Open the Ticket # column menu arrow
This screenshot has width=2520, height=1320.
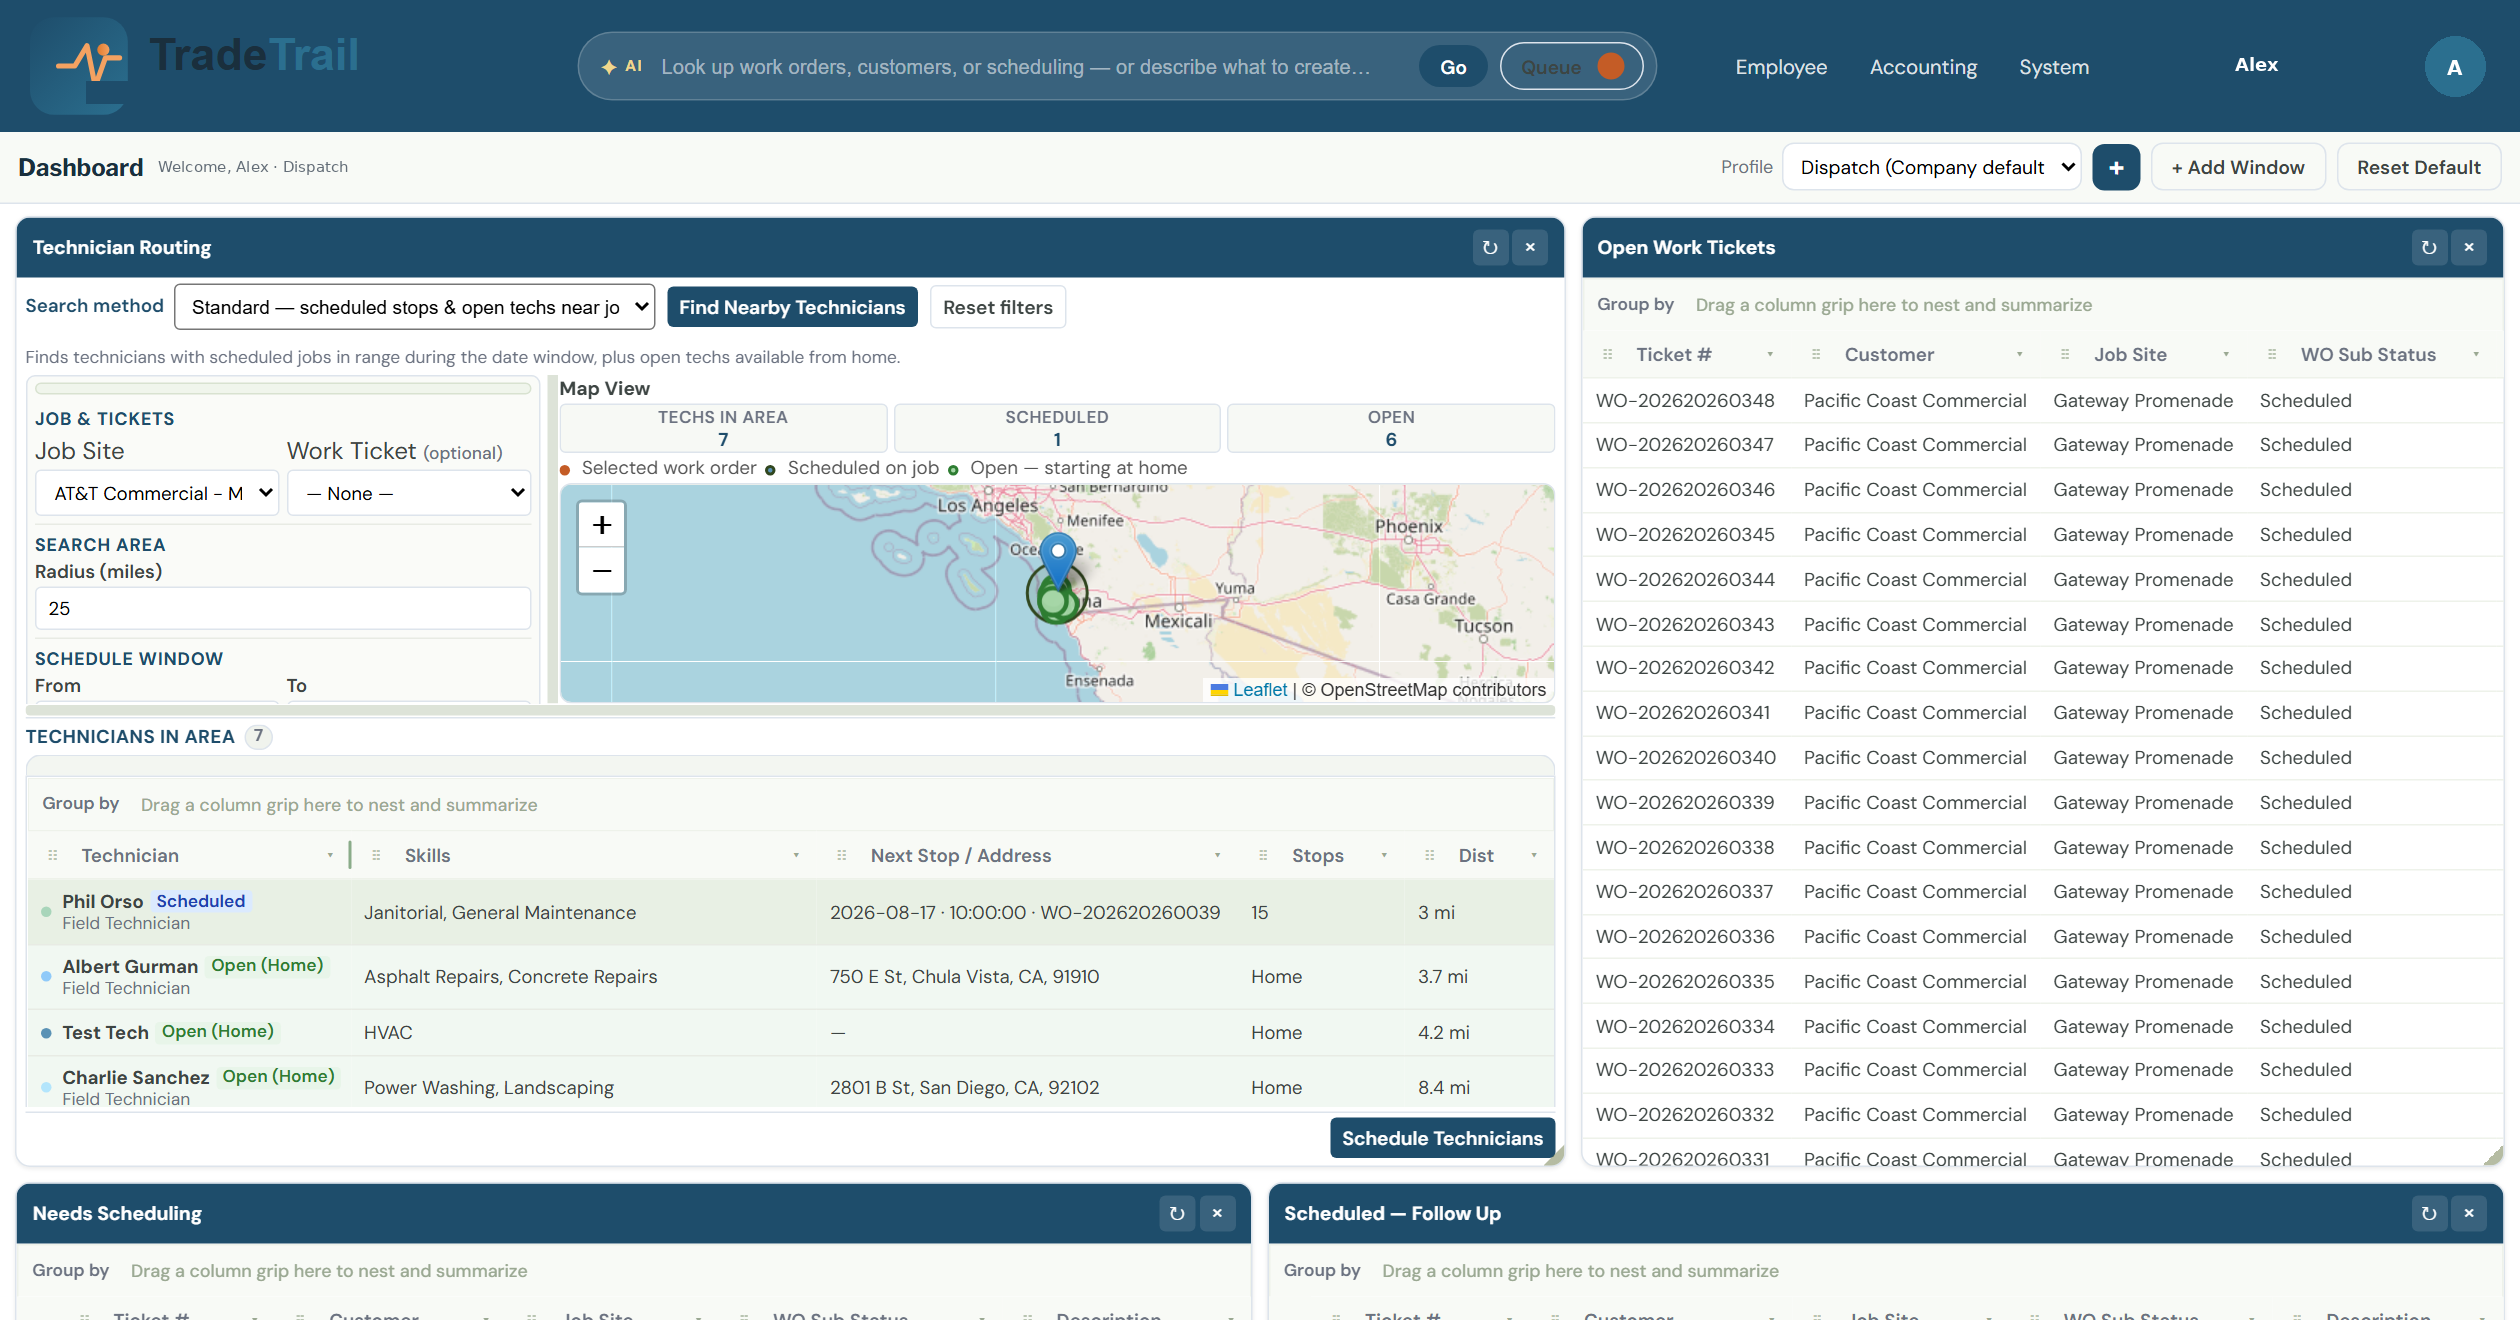(1770, 355)
